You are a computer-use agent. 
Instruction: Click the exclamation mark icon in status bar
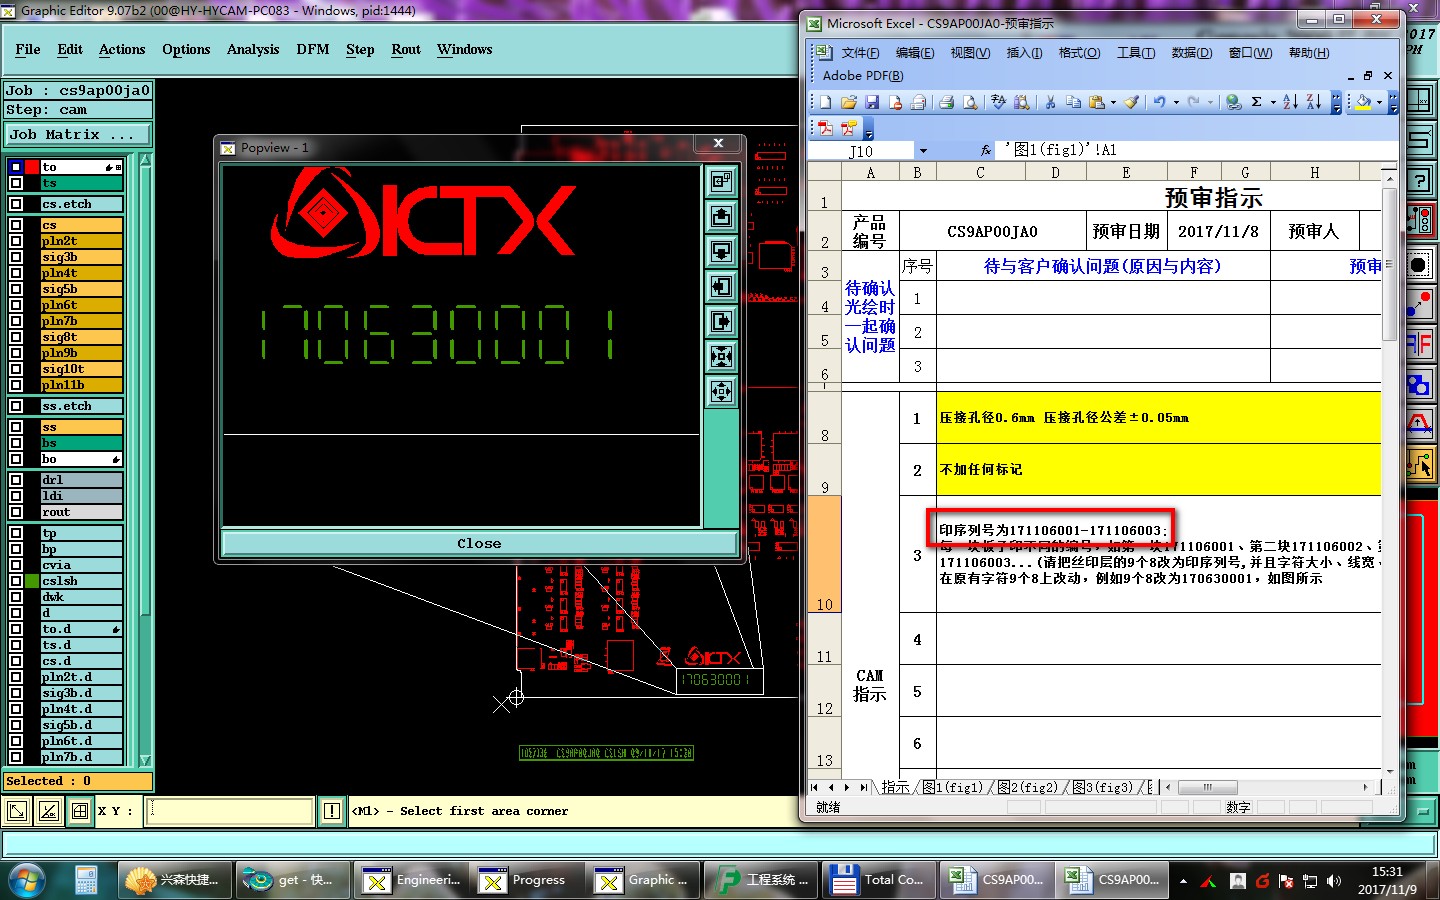tap(332, 811)
